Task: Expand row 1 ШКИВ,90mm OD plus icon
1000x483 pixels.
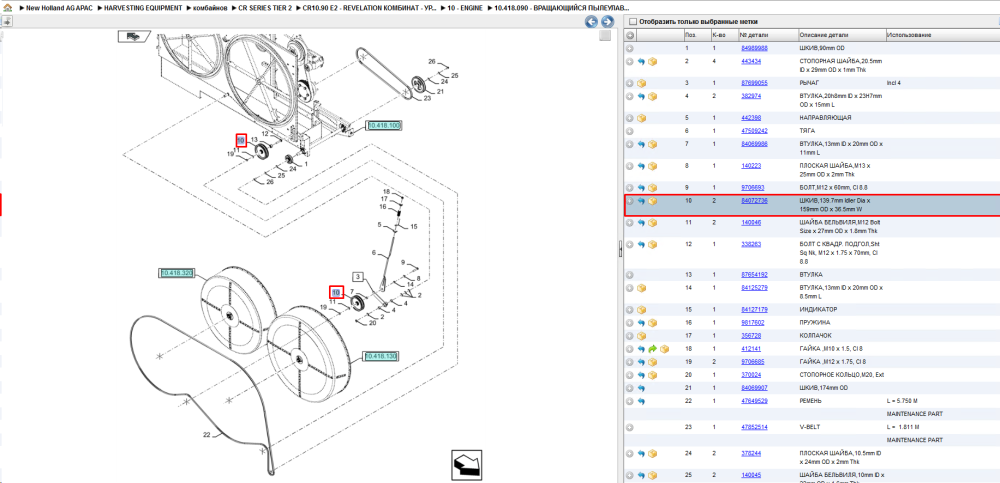Action: coord(629,48)
